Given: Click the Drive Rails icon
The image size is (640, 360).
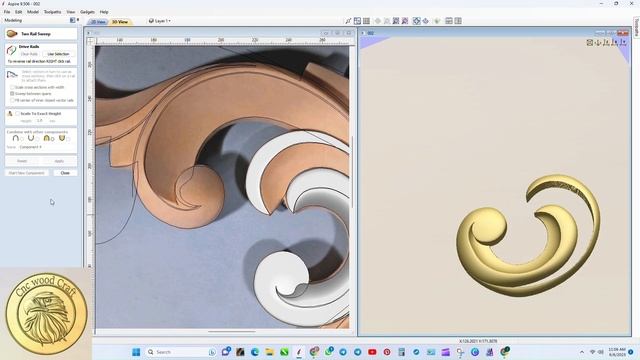Looking at the screenshot, I should (11, 50).
